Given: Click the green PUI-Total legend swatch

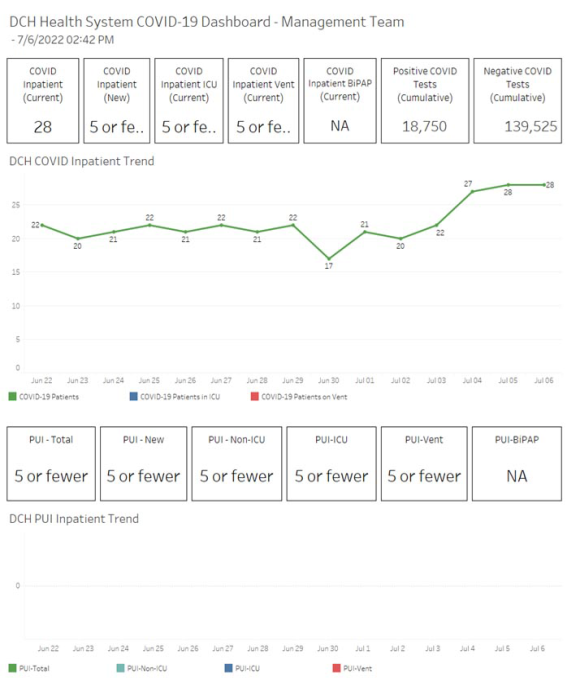Looking at the screenshot, I should point(12,668).
